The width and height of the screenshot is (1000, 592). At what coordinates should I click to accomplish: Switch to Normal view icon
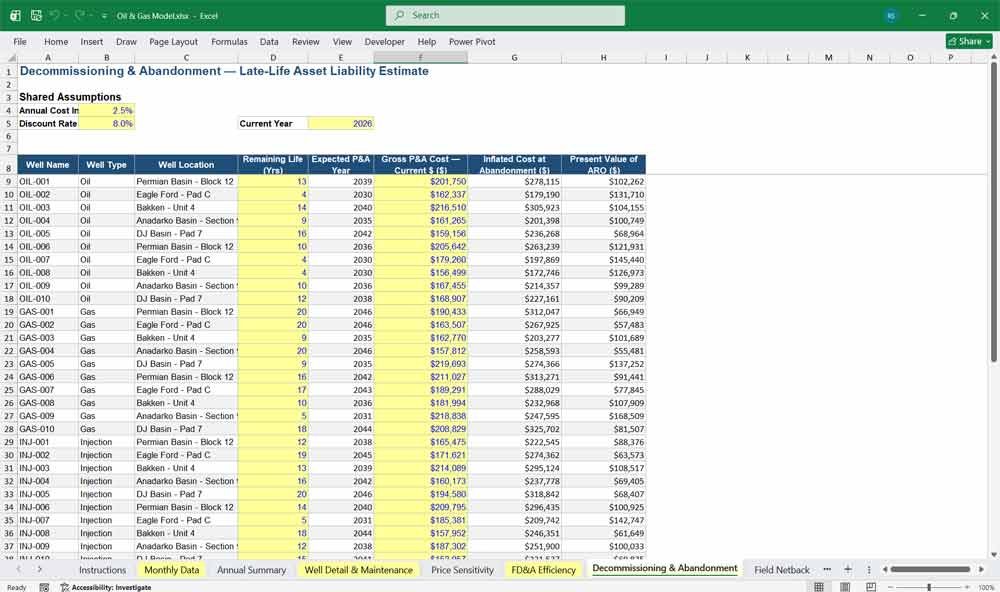819,587
